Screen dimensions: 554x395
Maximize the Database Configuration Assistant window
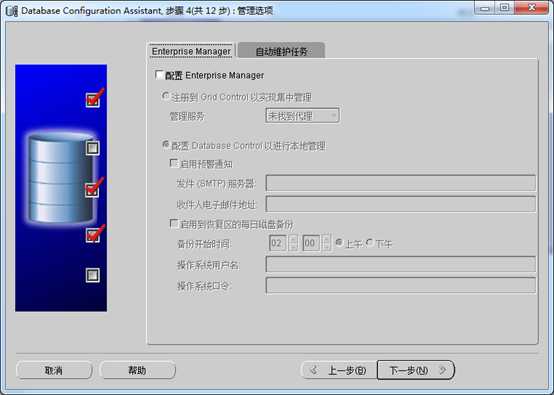coord(505,8)
